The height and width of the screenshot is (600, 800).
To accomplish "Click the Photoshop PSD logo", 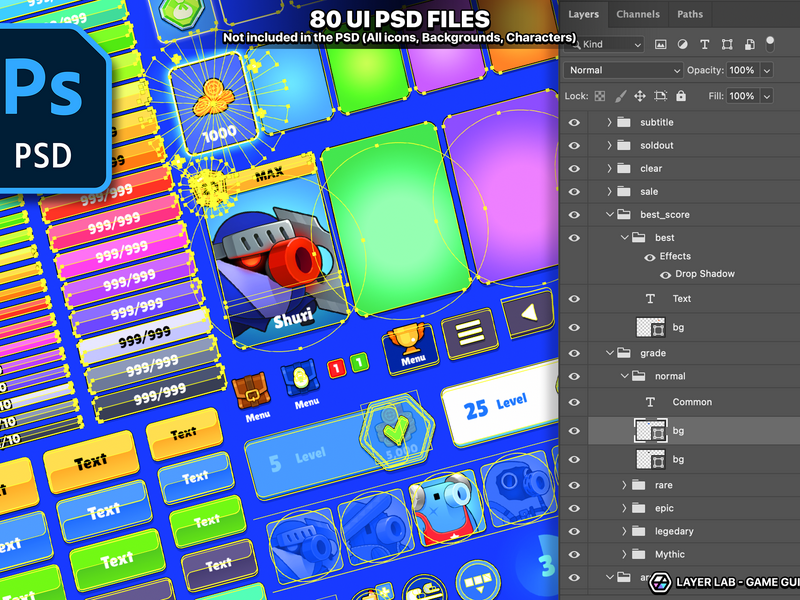I will [54, 108].
